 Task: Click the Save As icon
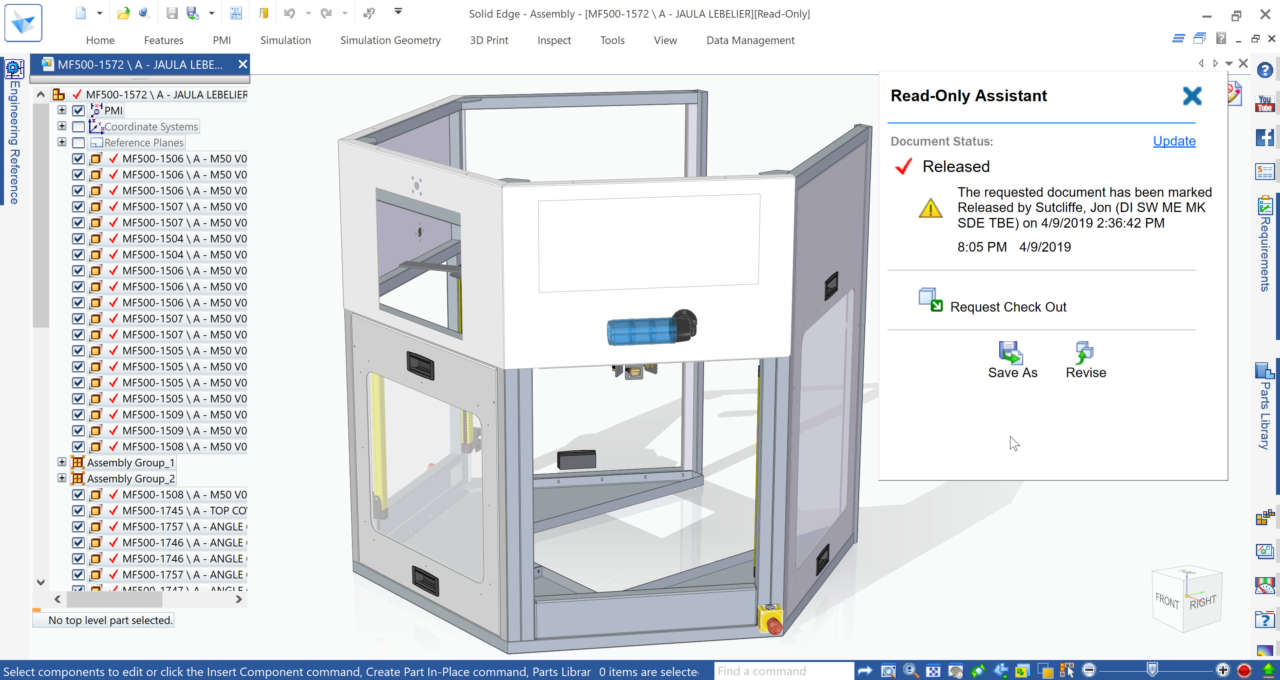click(x=1011, y=353)
